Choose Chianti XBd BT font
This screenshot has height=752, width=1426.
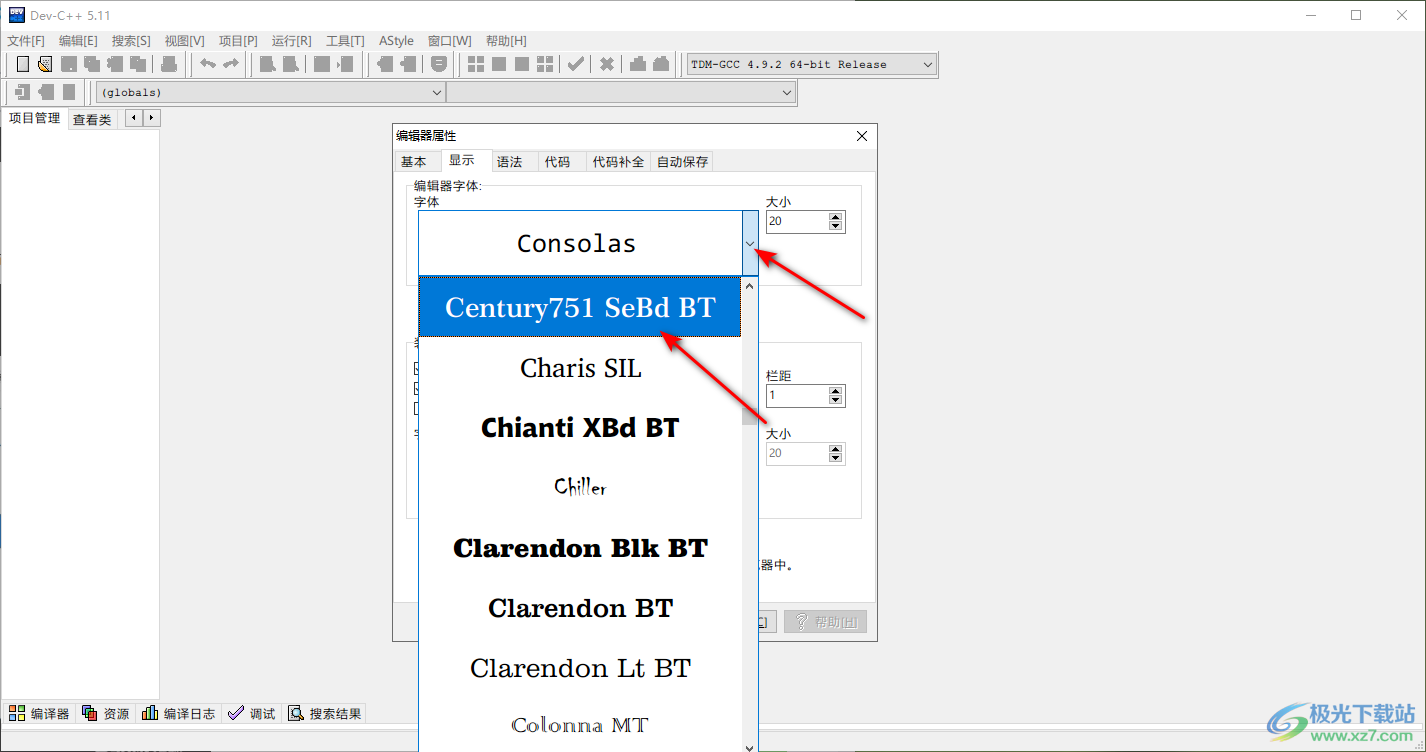pyautogui.click(x=580, y=427)
